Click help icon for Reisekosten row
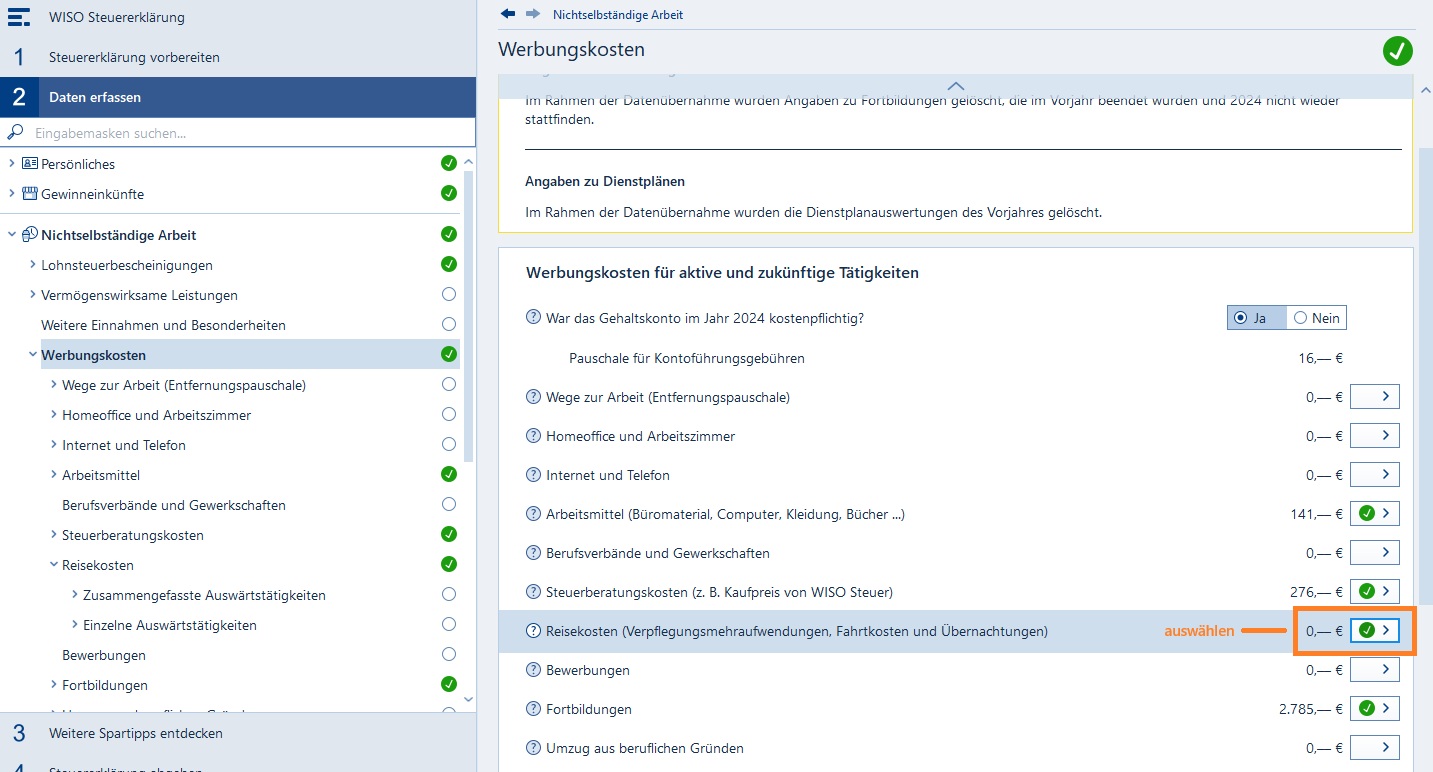The image size is (1433, 772). 533,631
